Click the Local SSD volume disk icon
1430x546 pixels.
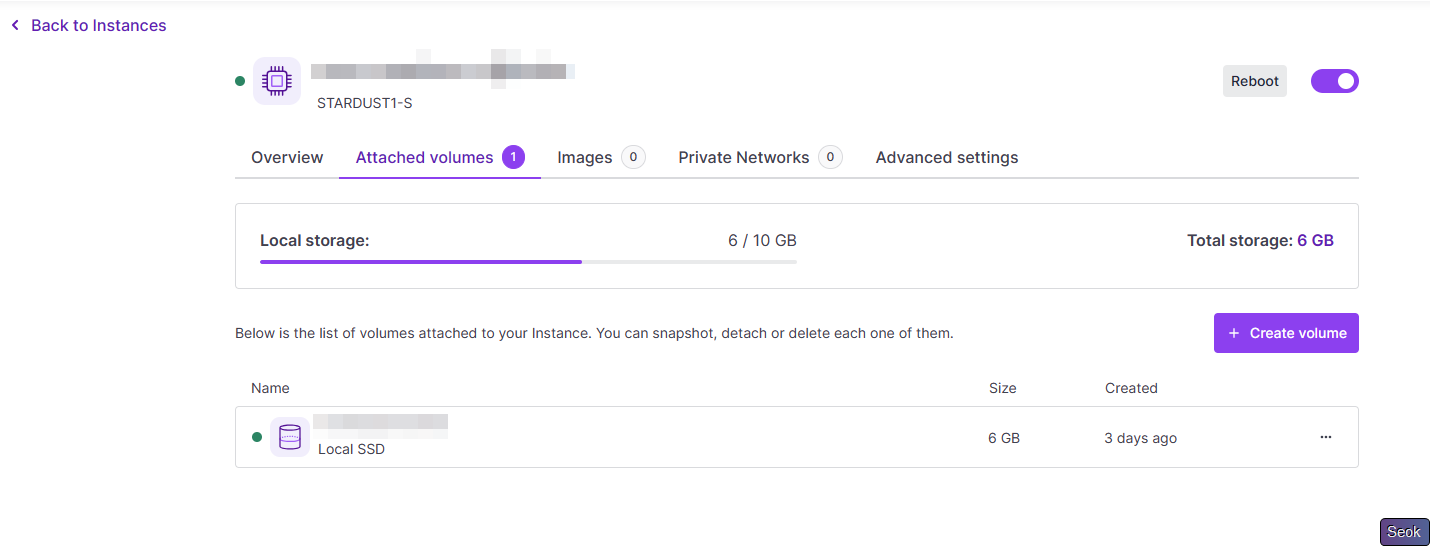coord(290,437)
